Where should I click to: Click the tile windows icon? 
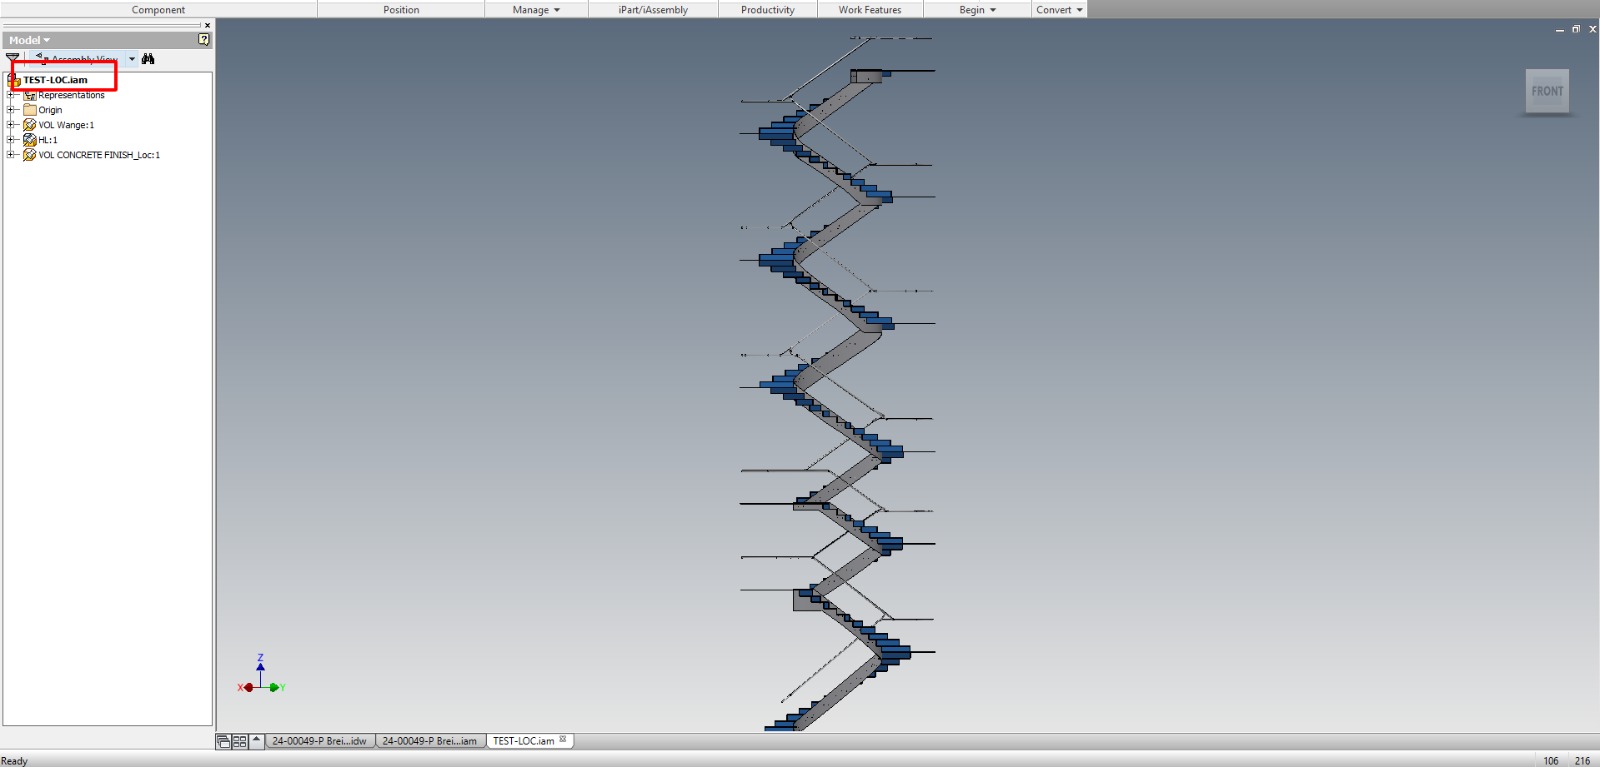pyautogui.click(x=240, y=741)
